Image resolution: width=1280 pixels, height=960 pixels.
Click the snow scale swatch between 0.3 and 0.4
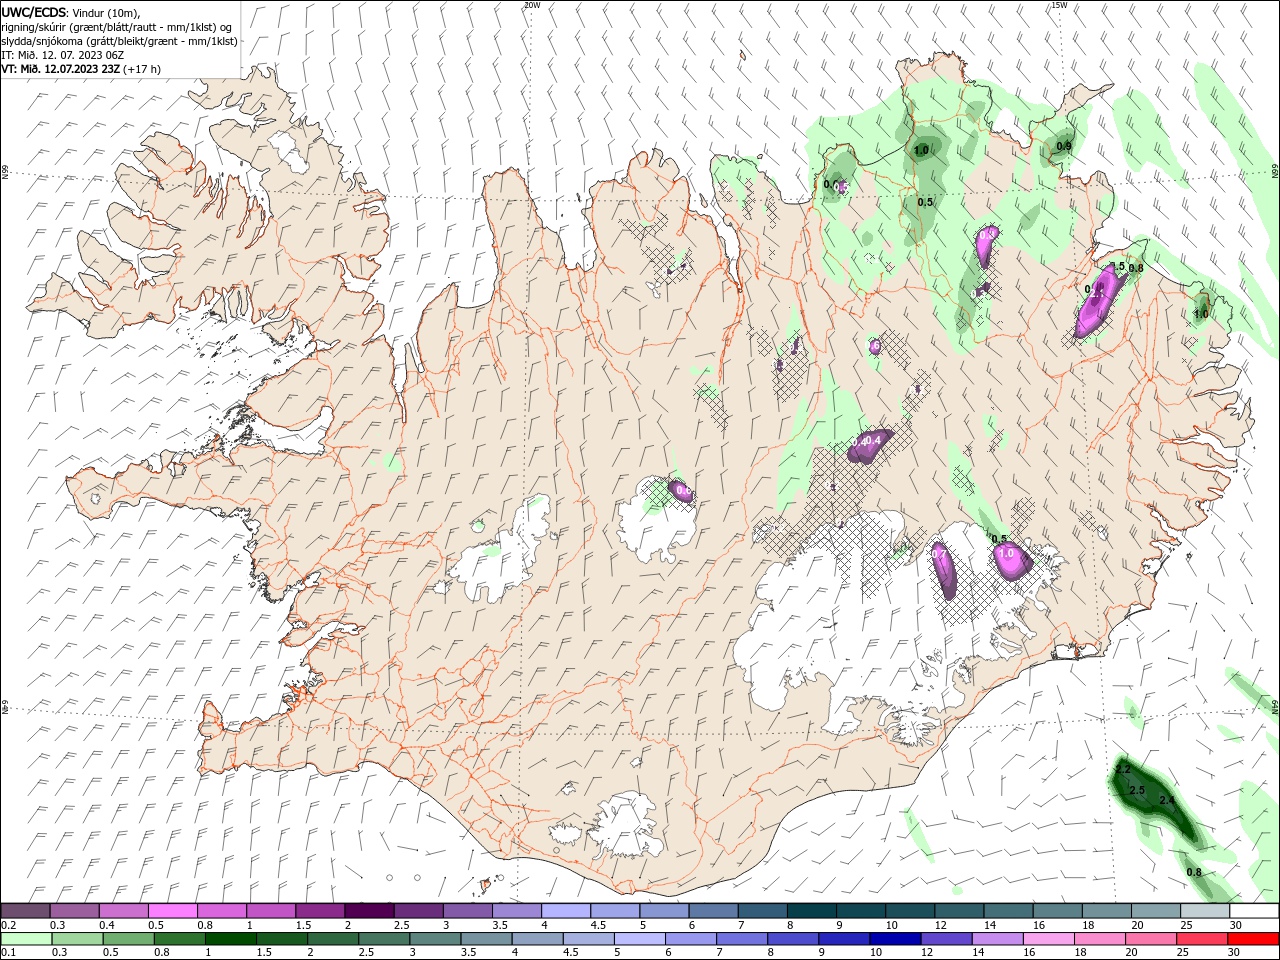(74, 911)
